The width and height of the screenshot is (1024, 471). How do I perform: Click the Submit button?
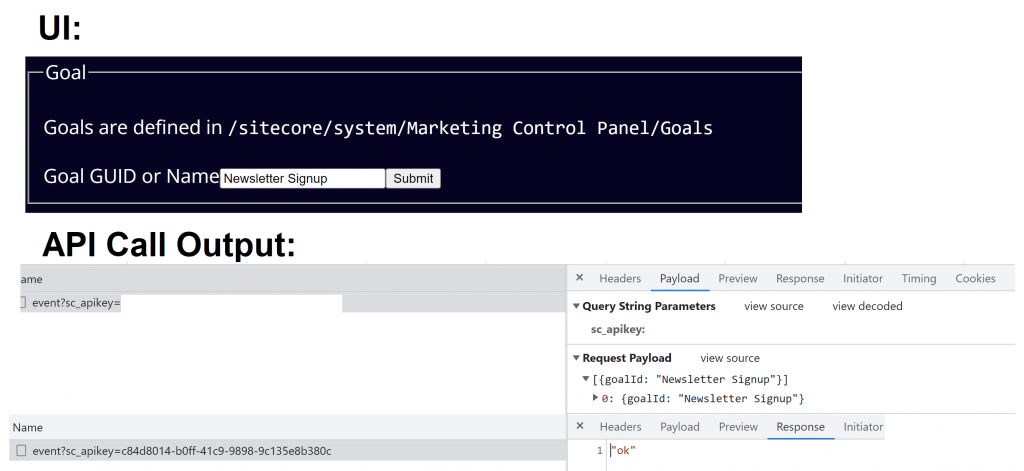(x=413, y=178)
